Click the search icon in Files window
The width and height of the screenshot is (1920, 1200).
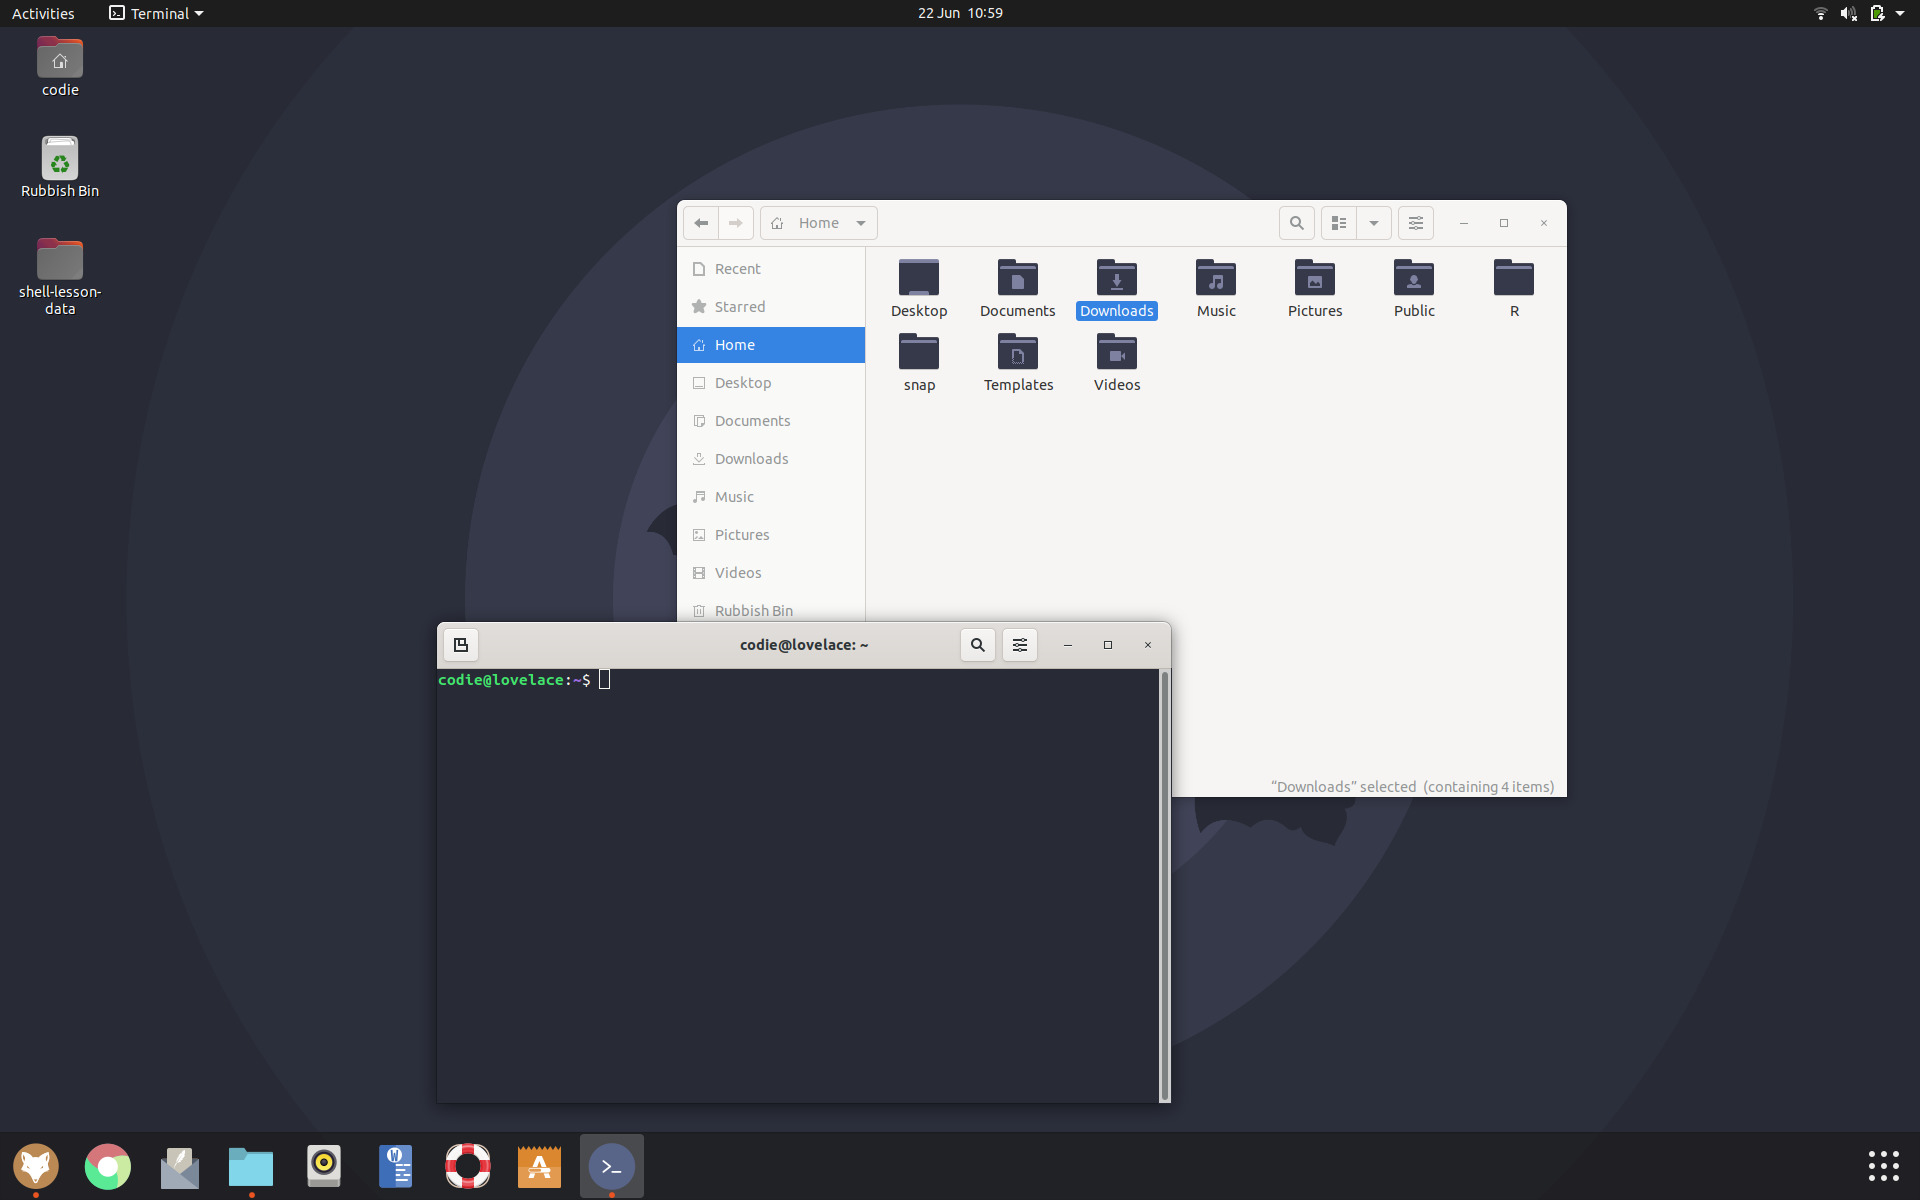1297,223
